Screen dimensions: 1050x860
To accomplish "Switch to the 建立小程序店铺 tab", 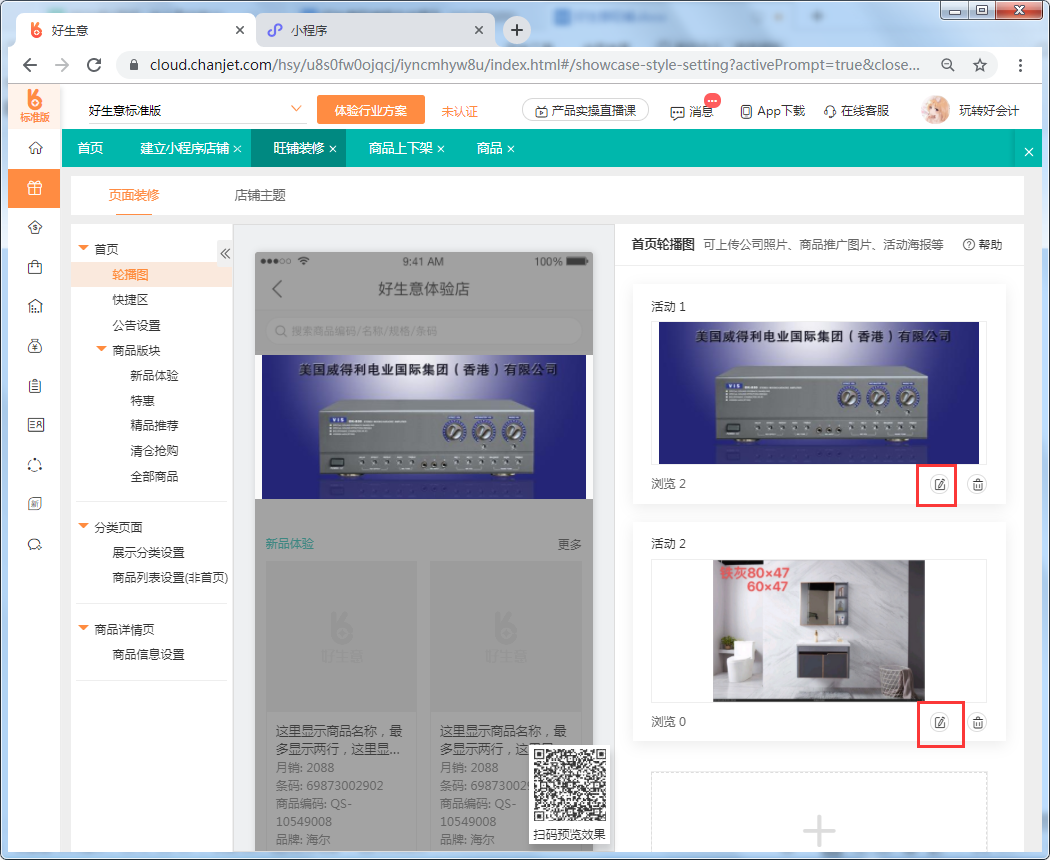I will pos(185,148).
